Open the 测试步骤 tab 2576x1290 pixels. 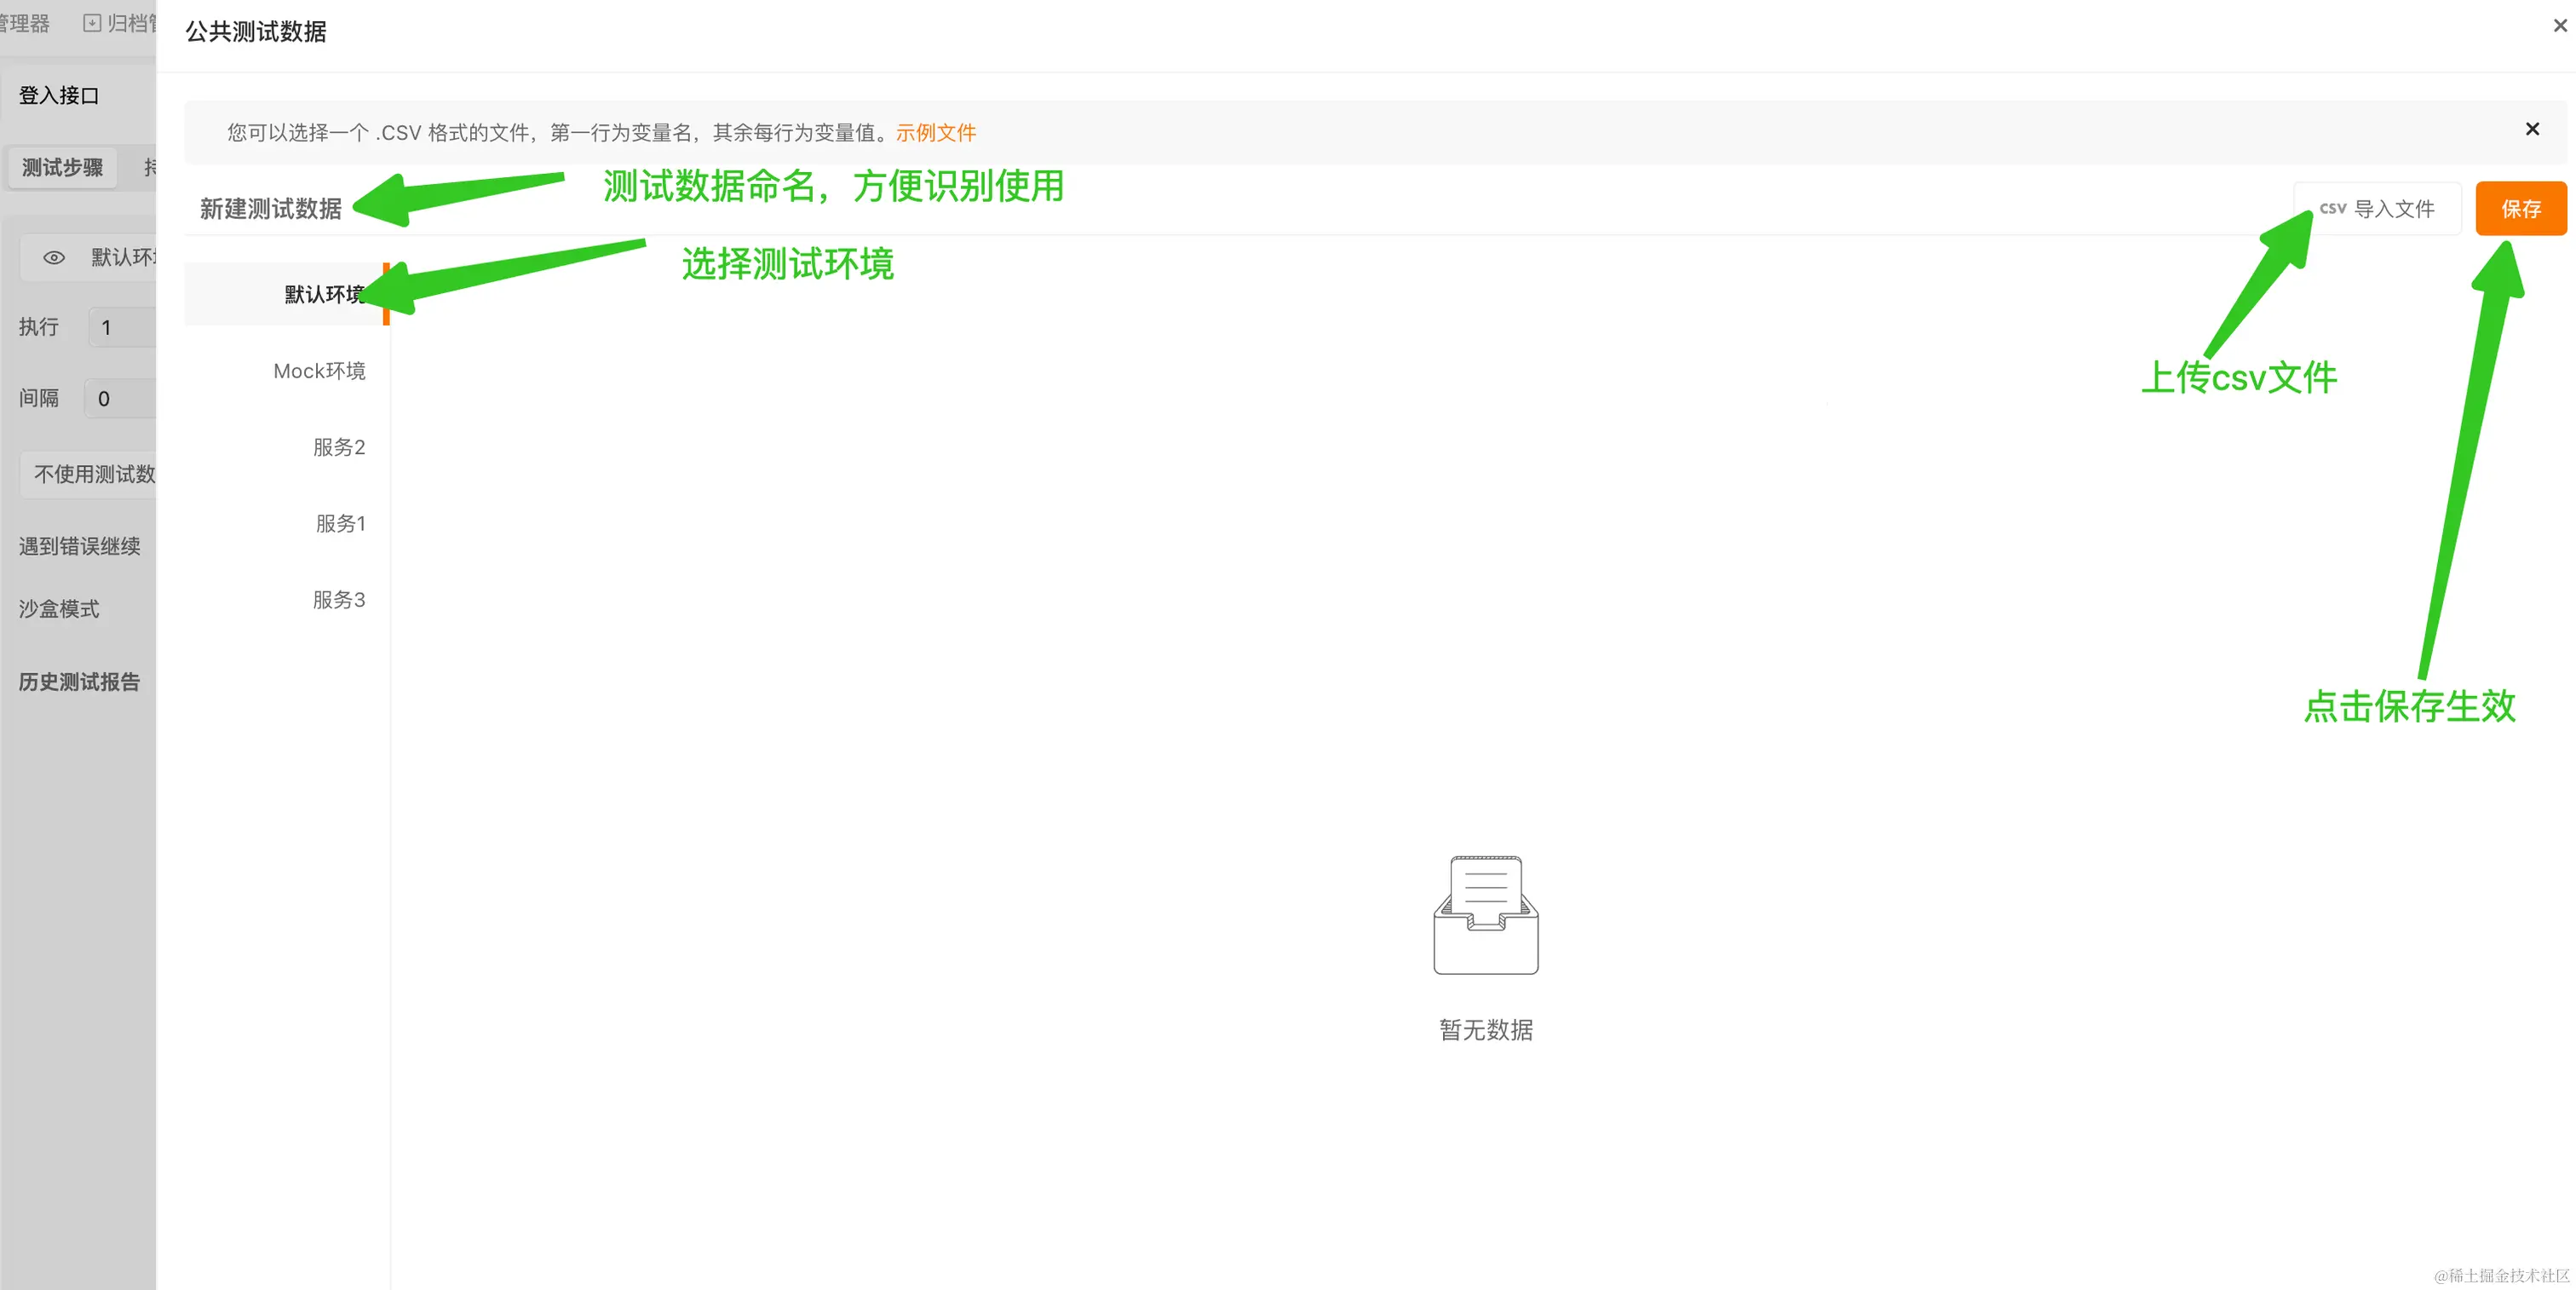pyautogui.click(x=62, y=167)
